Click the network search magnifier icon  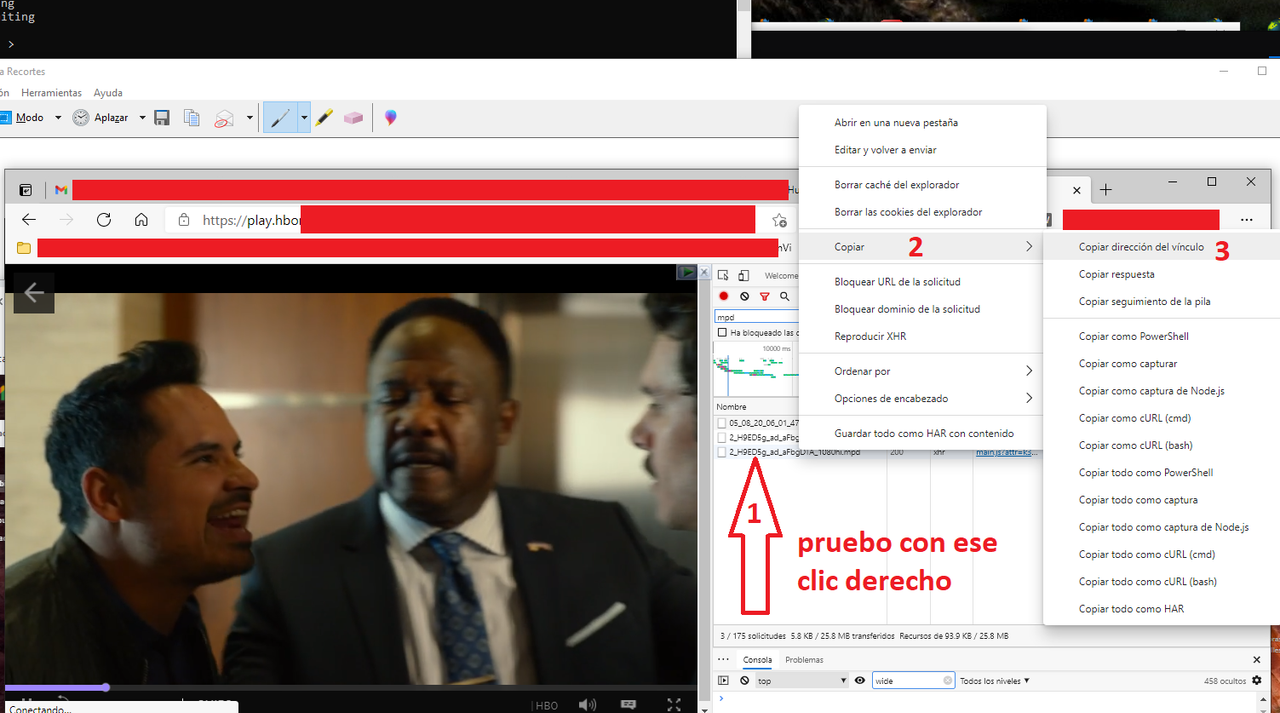(x=785, y=297)
